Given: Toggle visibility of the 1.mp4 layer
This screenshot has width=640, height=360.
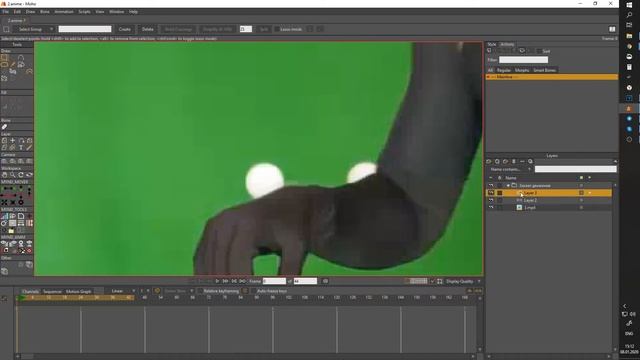Looking at the screenshot, I should point(491,208).
